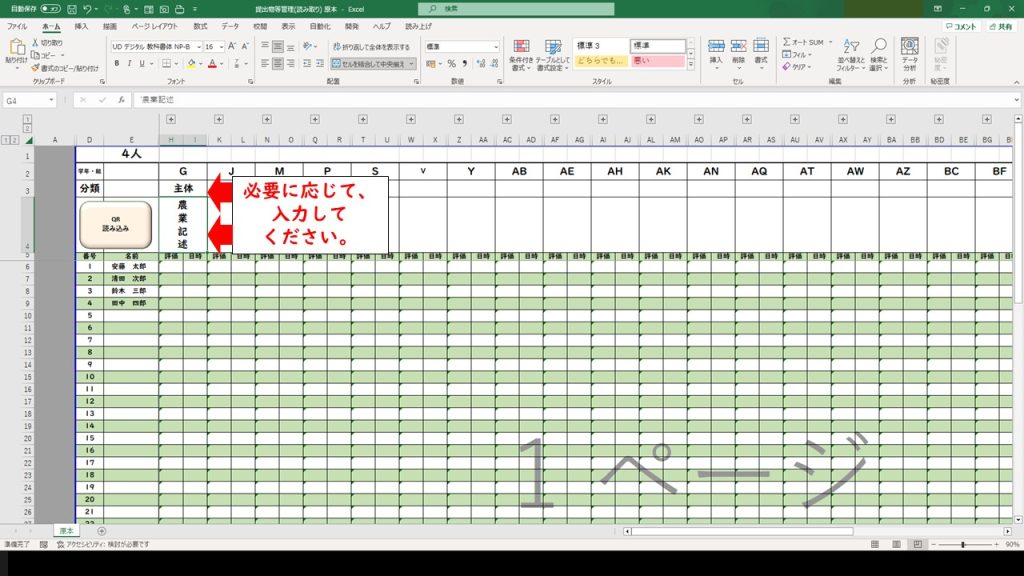Click the Data Analysis (データ分析) icon

909,54
